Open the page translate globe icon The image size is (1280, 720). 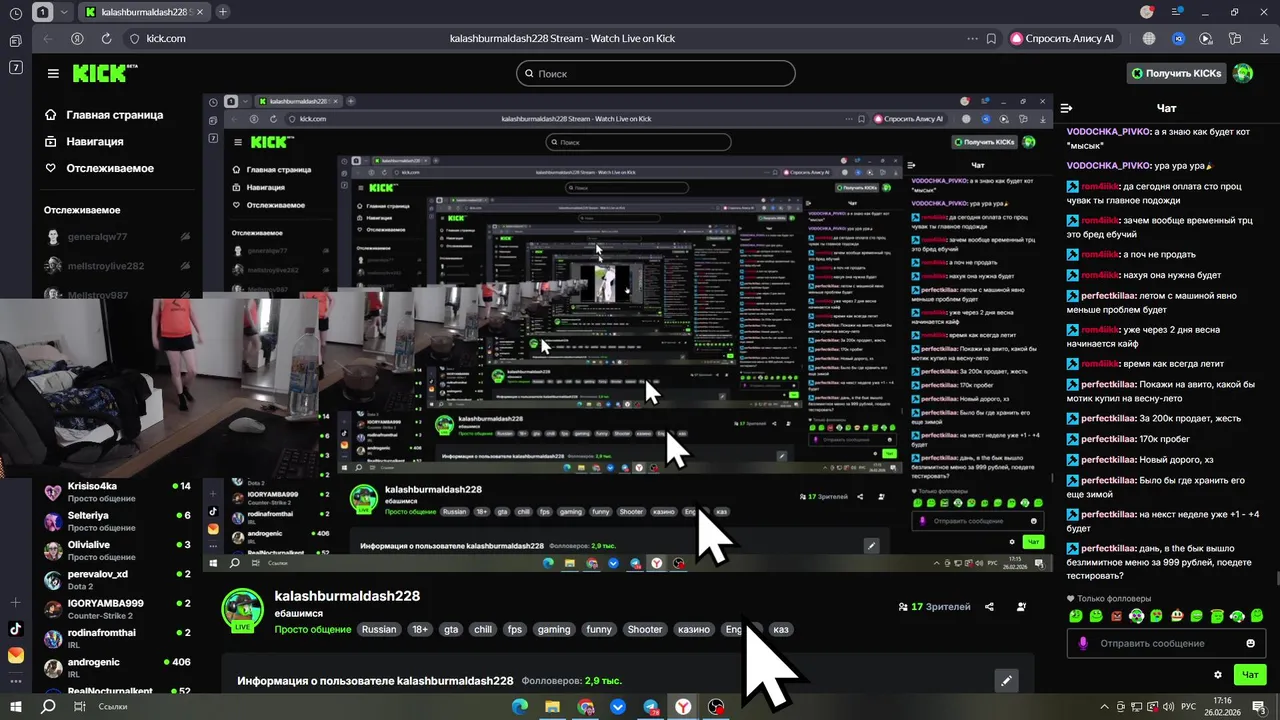pos(1149,39)
